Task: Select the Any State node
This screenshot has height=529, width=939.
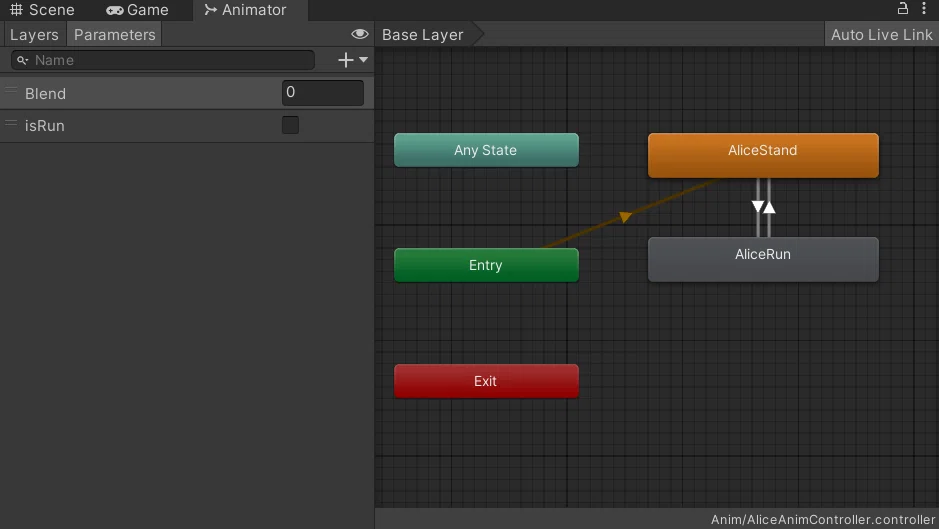Action: [486, 150]
